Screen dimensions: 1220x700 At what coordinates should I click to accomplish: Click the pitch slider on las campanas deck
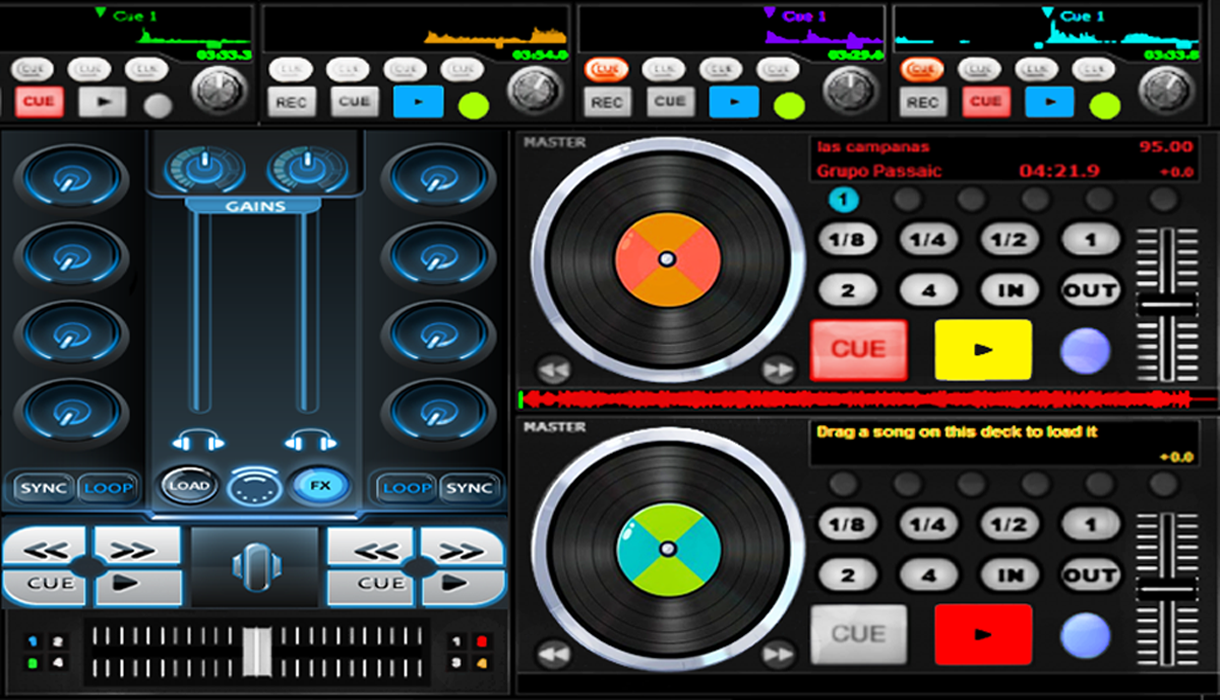click(x=1167, y=305)
